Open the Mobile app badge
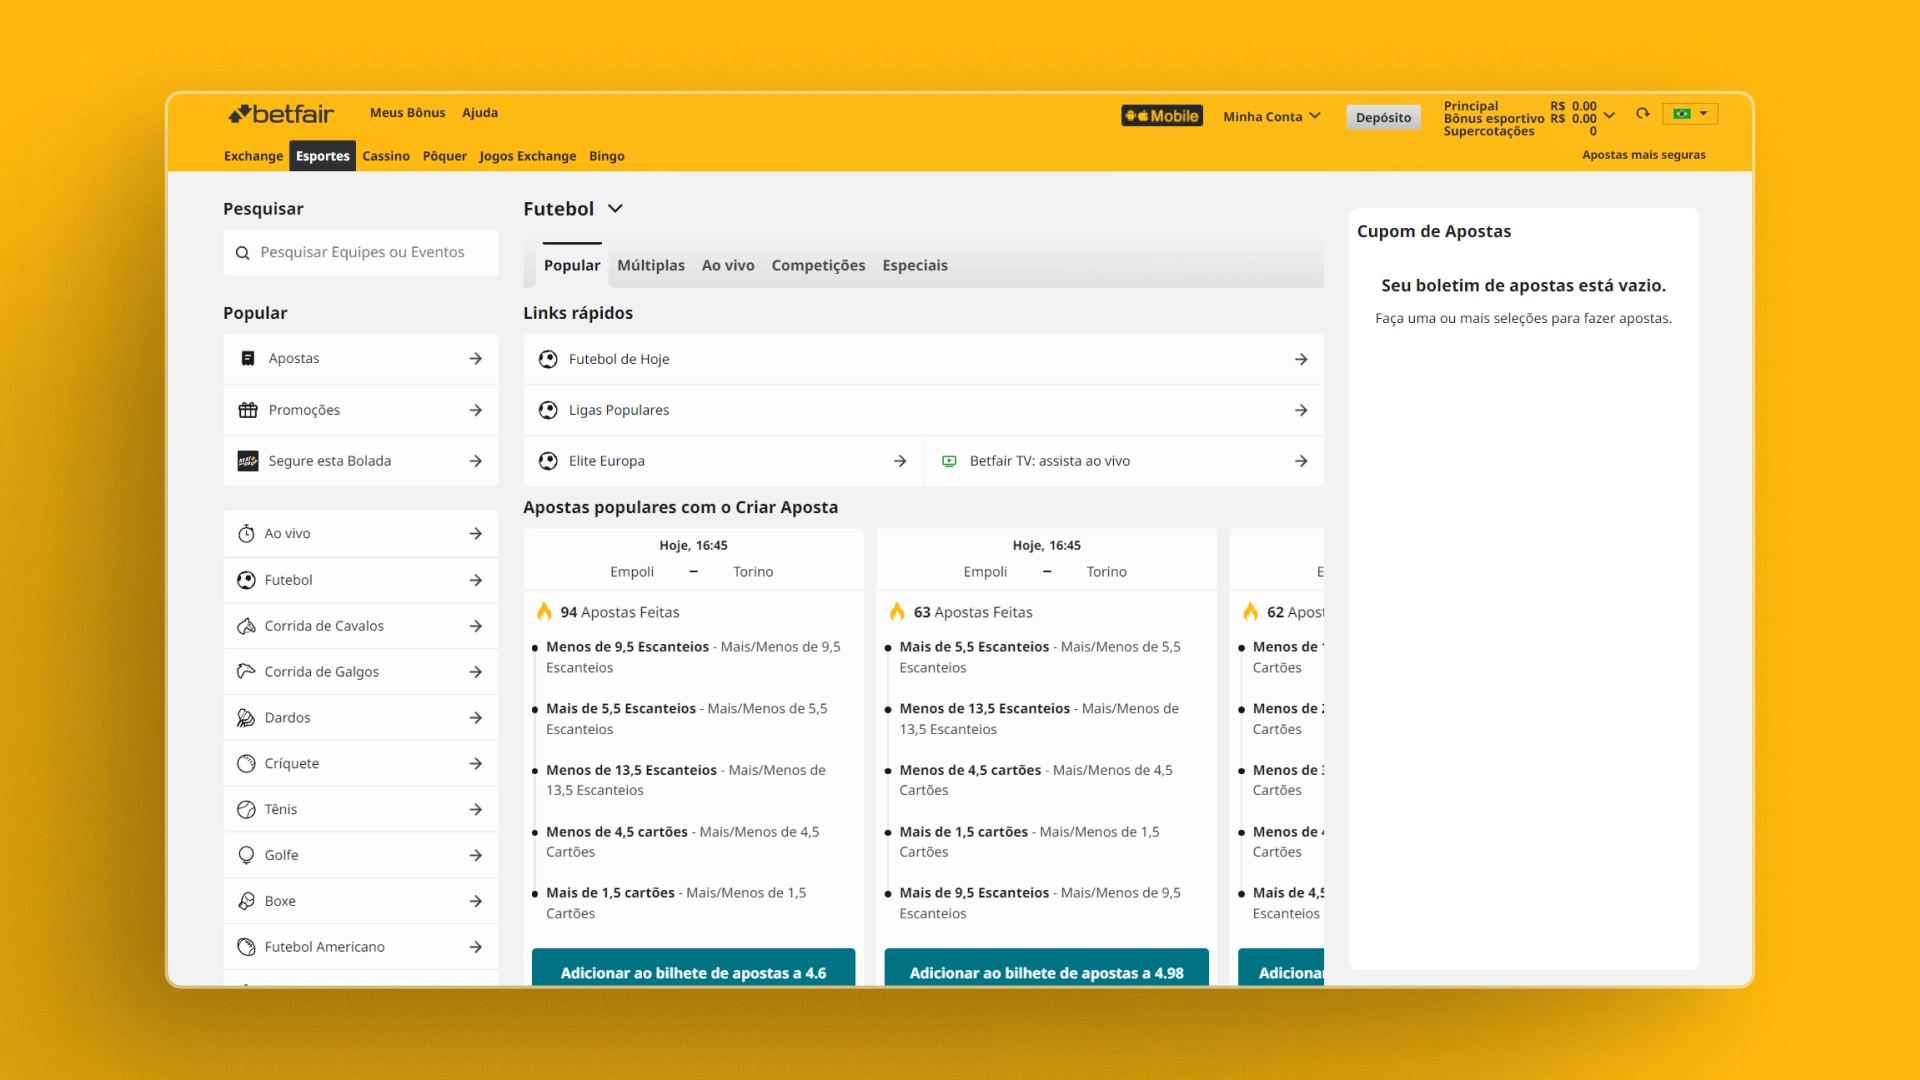The height and width of the screenshot is (1080, 1920). click(x=1161, y=116)
